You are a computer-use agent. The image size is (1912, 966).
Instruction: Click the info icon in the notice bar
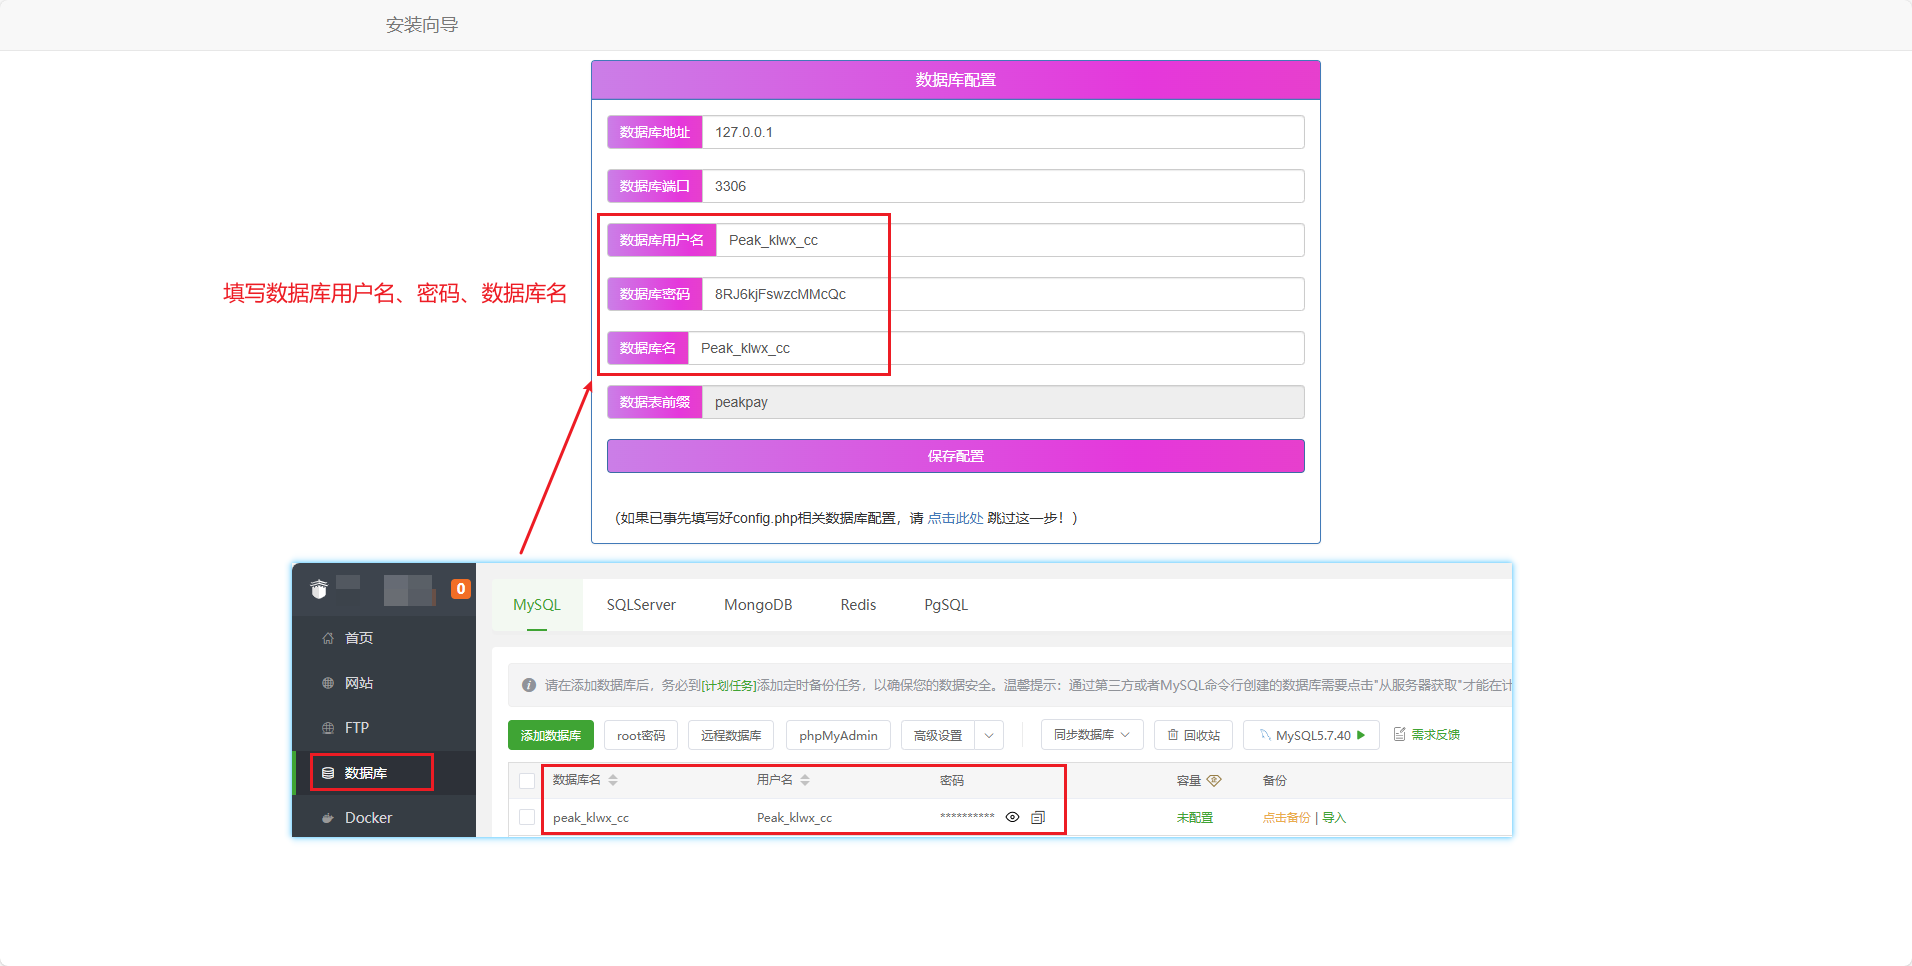point(529,685)
